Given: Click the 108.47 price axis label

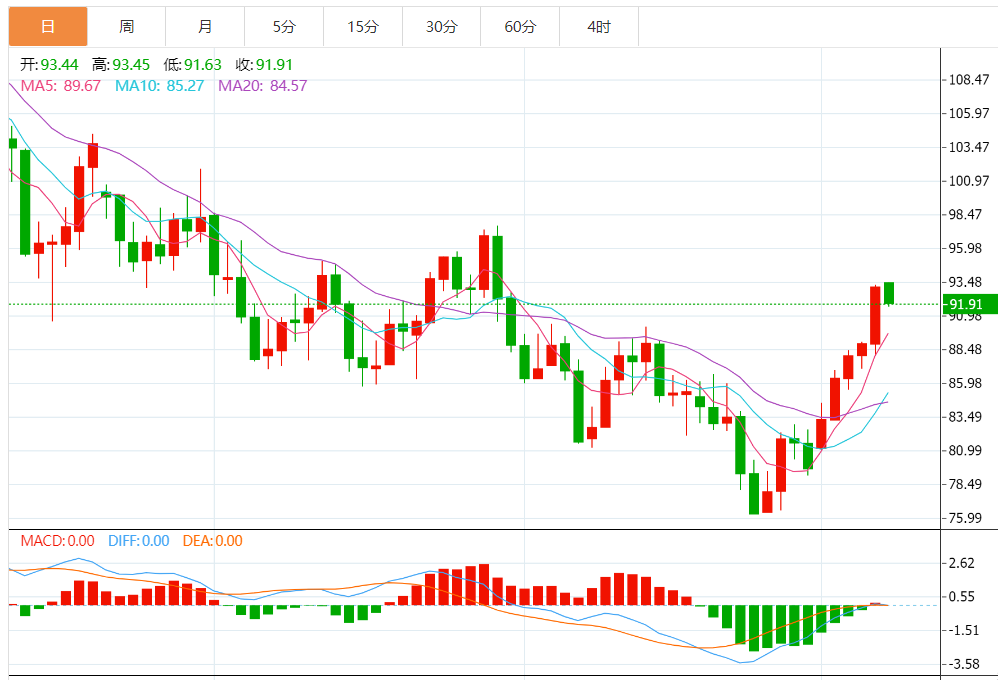Looking at the screenshot, I should tap(969, 80).
